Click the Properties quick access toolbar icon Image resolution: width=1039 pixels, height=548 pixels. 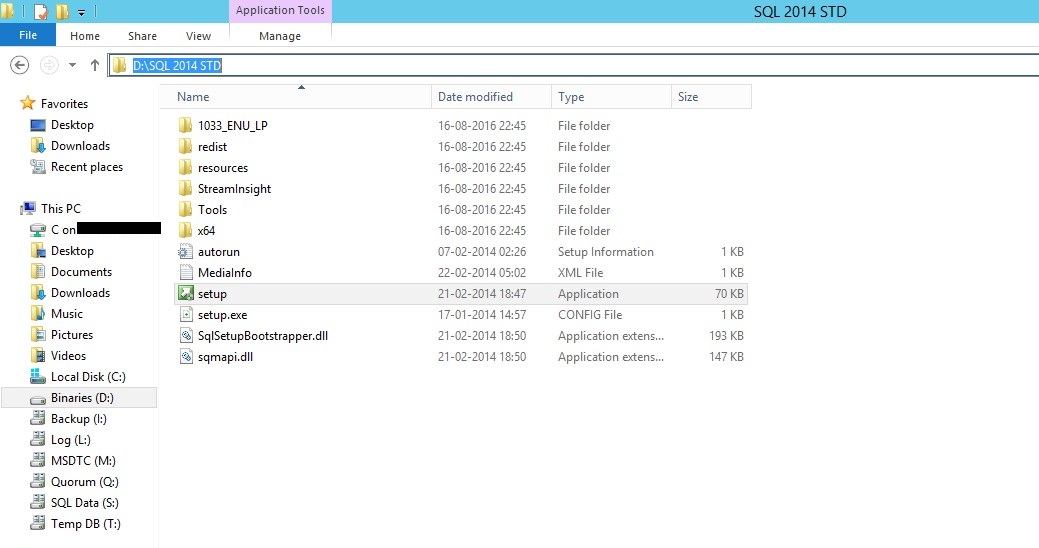point(40,11)
